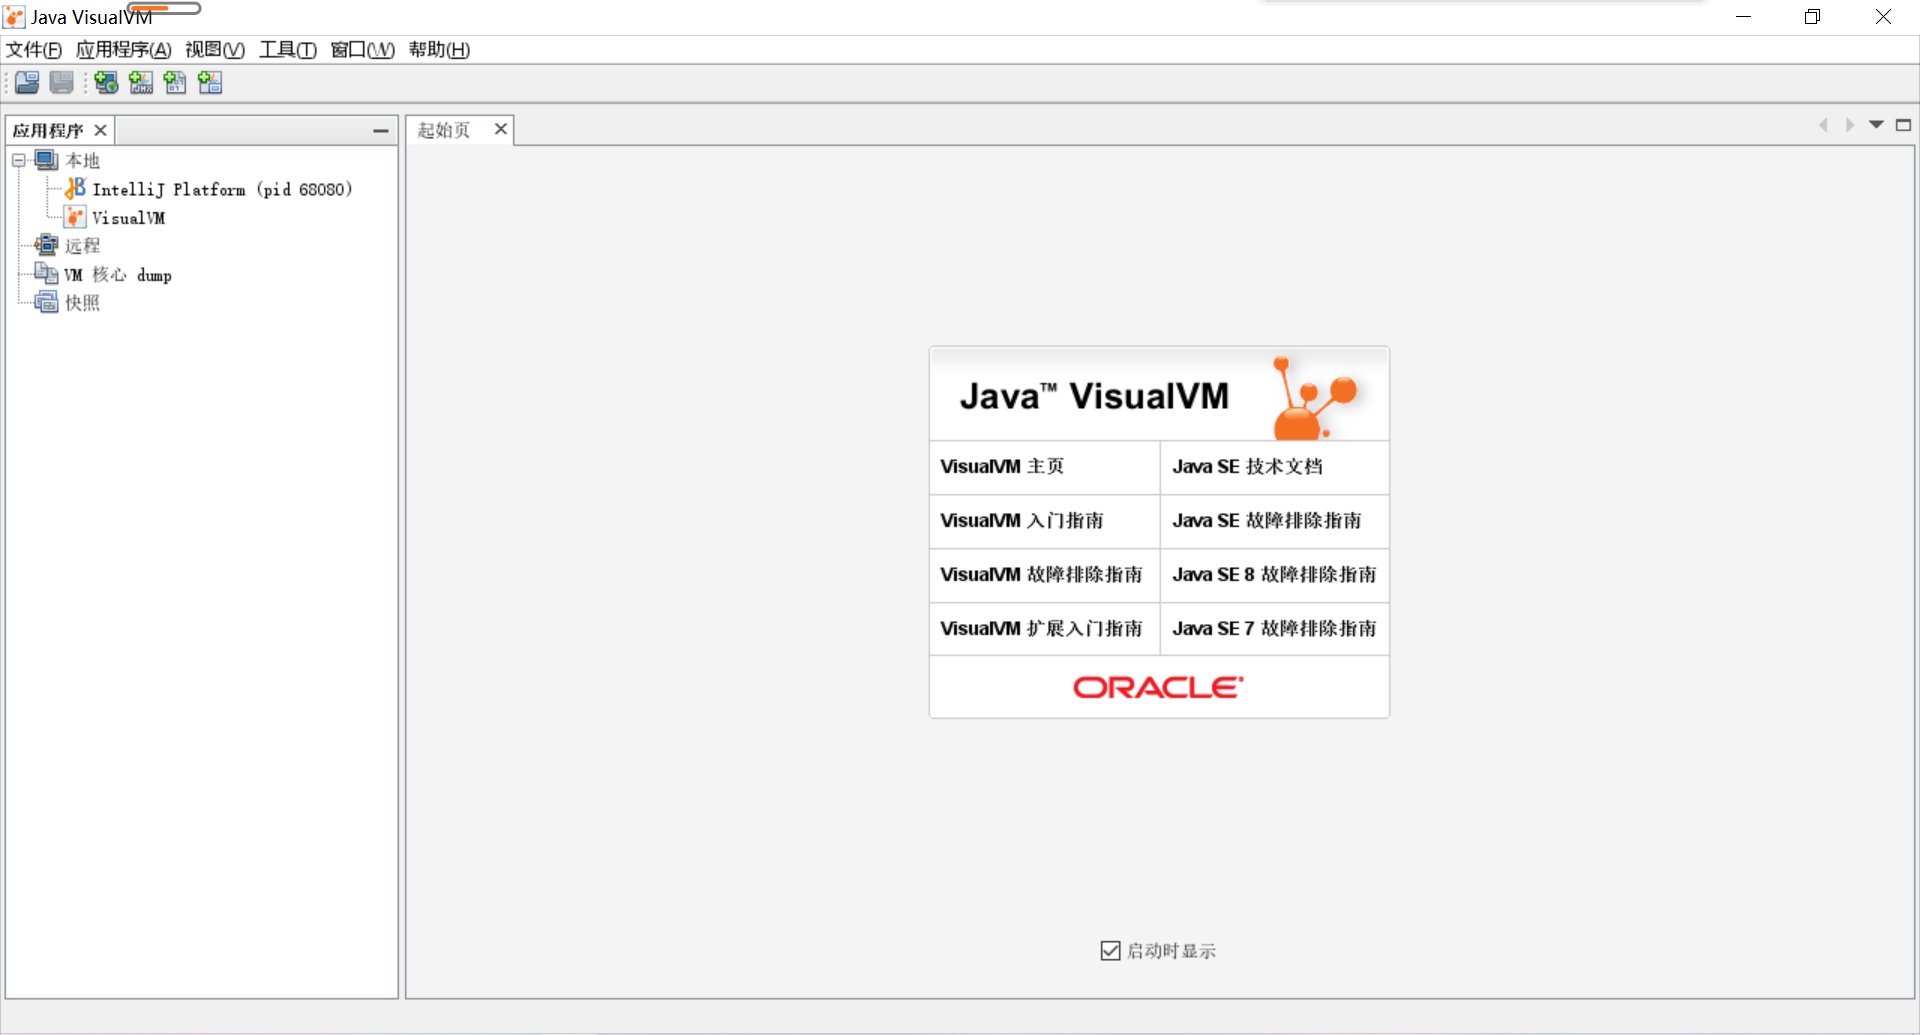The height and width of the screenshot is (1035, 1920).
Task: Click the 快照 snapshots icon
Action: click(x=47, y=302)
